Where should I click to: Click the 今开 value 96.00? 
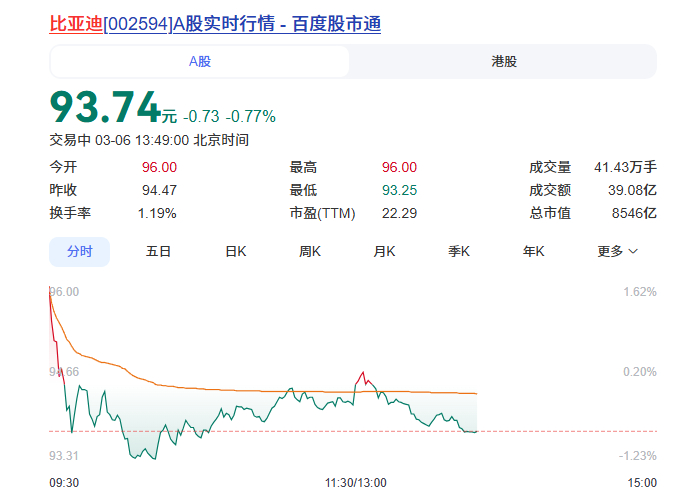(159, 167)
